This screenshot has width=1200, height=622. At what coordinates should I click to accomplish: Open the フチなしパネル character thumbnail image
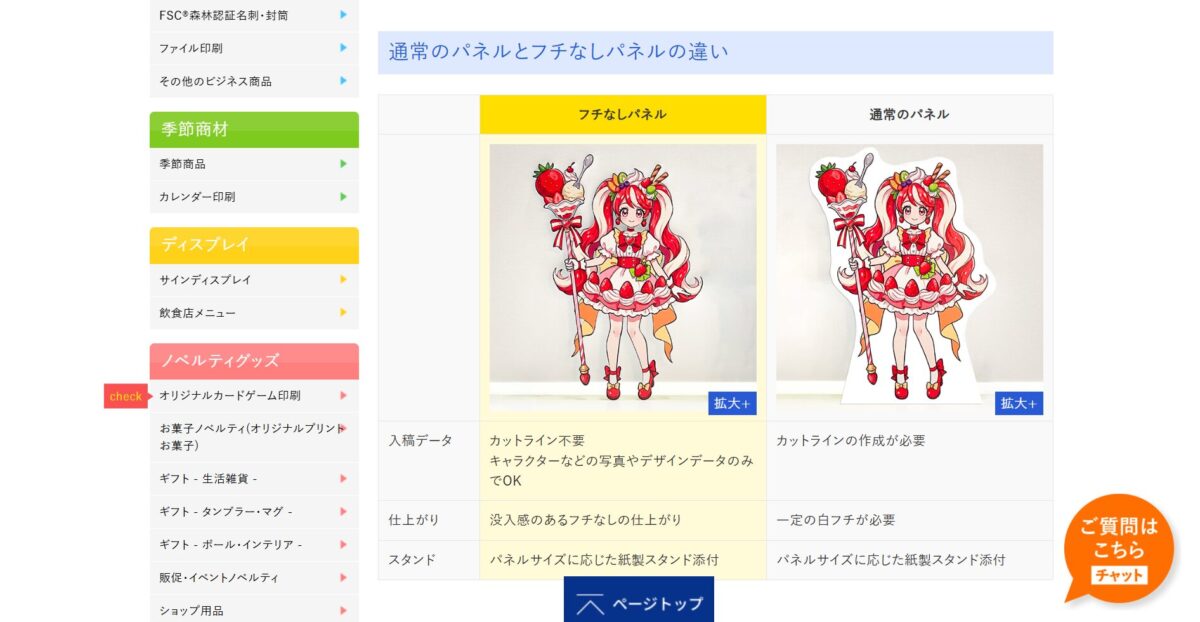coord(622,277)
